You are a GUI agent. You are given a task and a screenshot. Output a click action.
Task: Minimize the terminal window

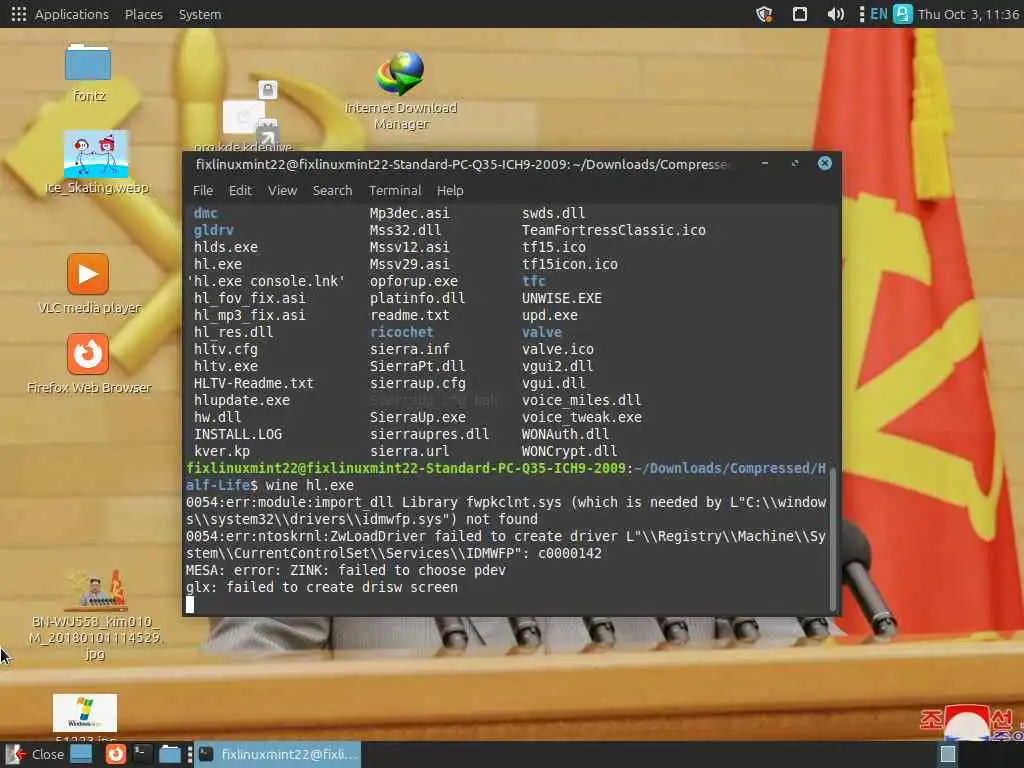coord(765,163)
